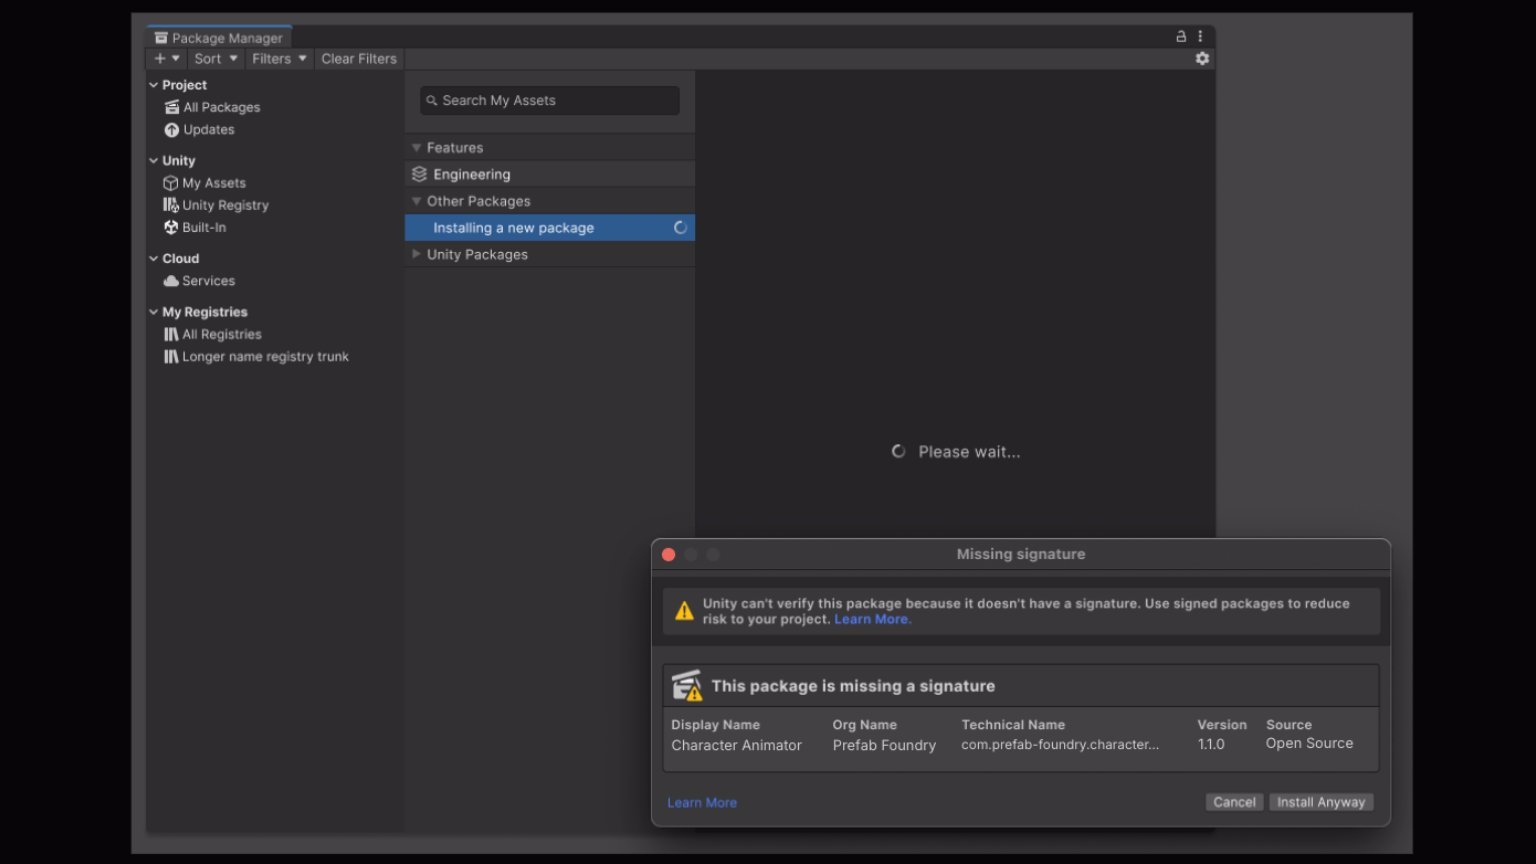Image resolution: width=1536 pixels, height=864 pixels.
Task: Open the Sort dropdown
Action: 216,59
